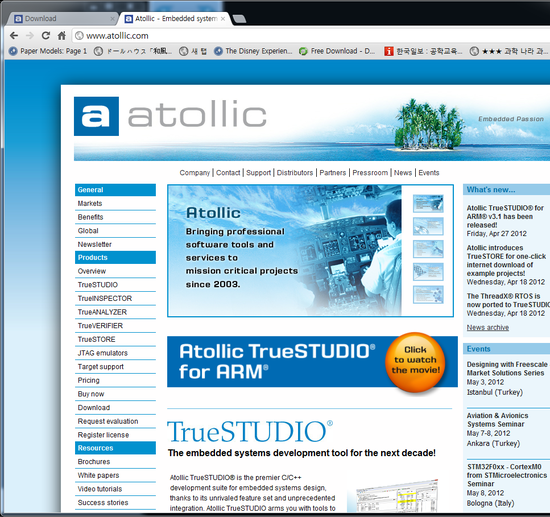
Task: Open Request evaluation in the sidebar
Action: point(108,422)
